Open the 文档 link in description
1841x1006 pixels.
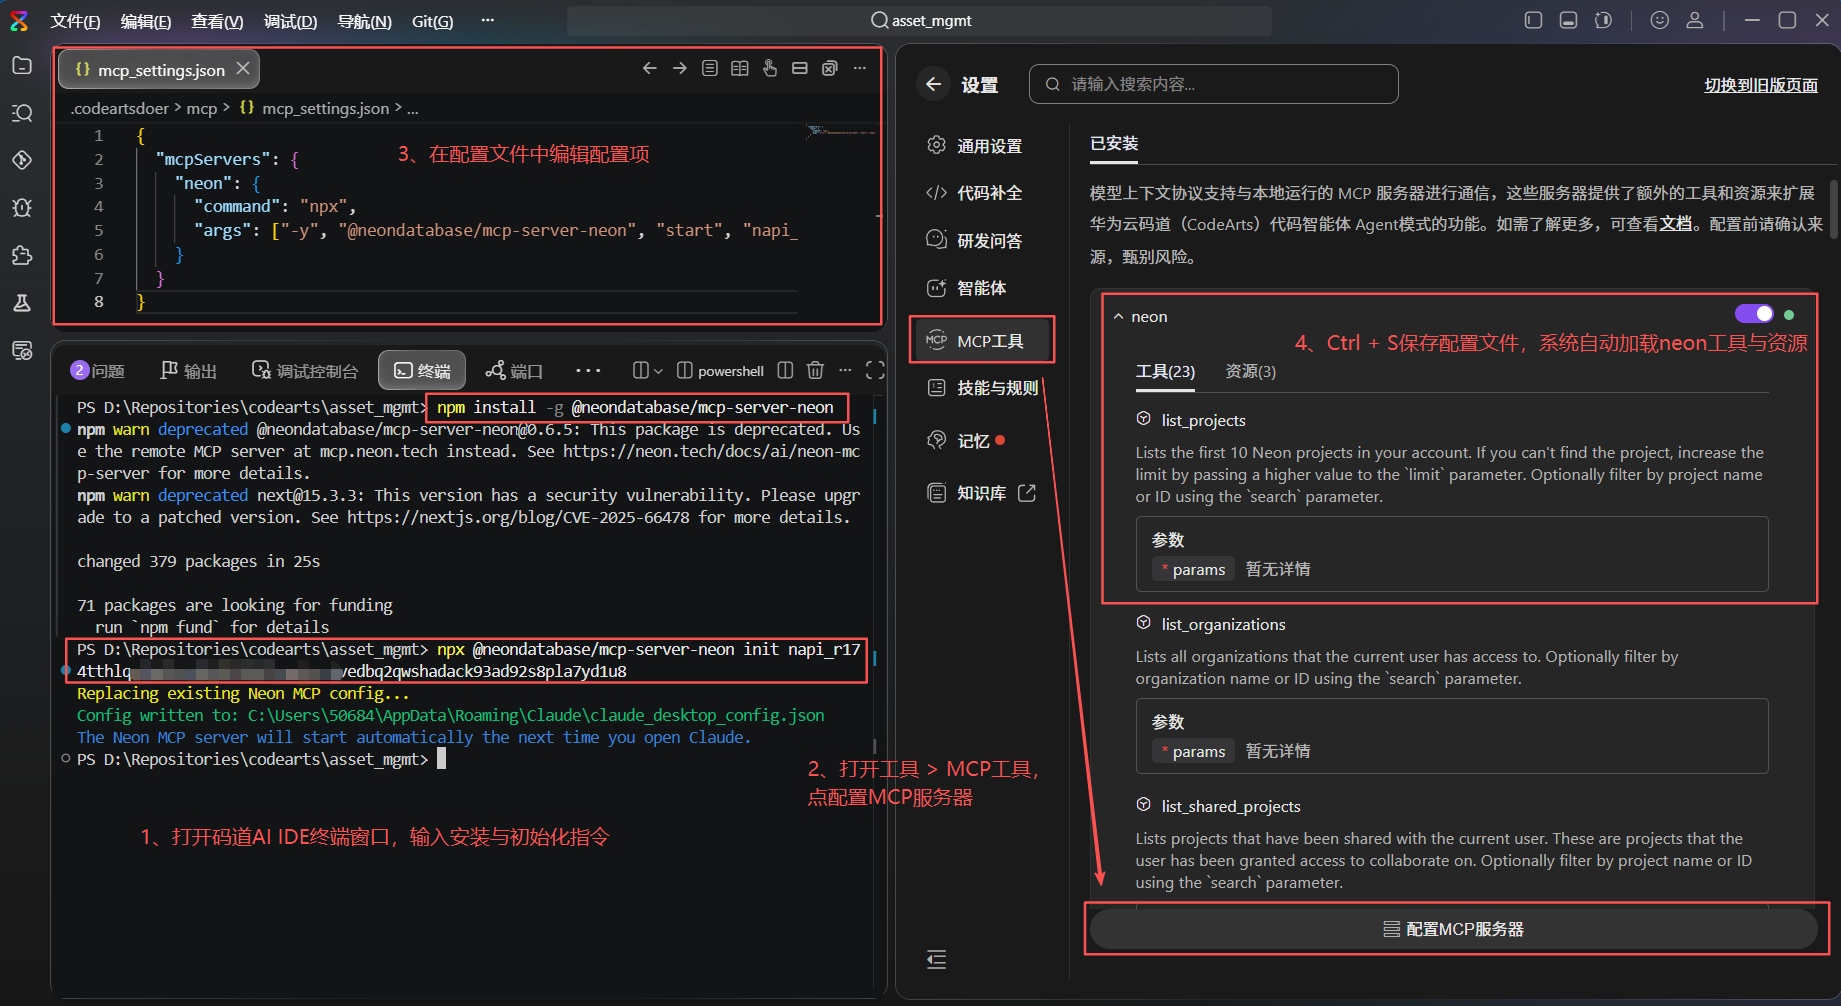(1676, 224)
